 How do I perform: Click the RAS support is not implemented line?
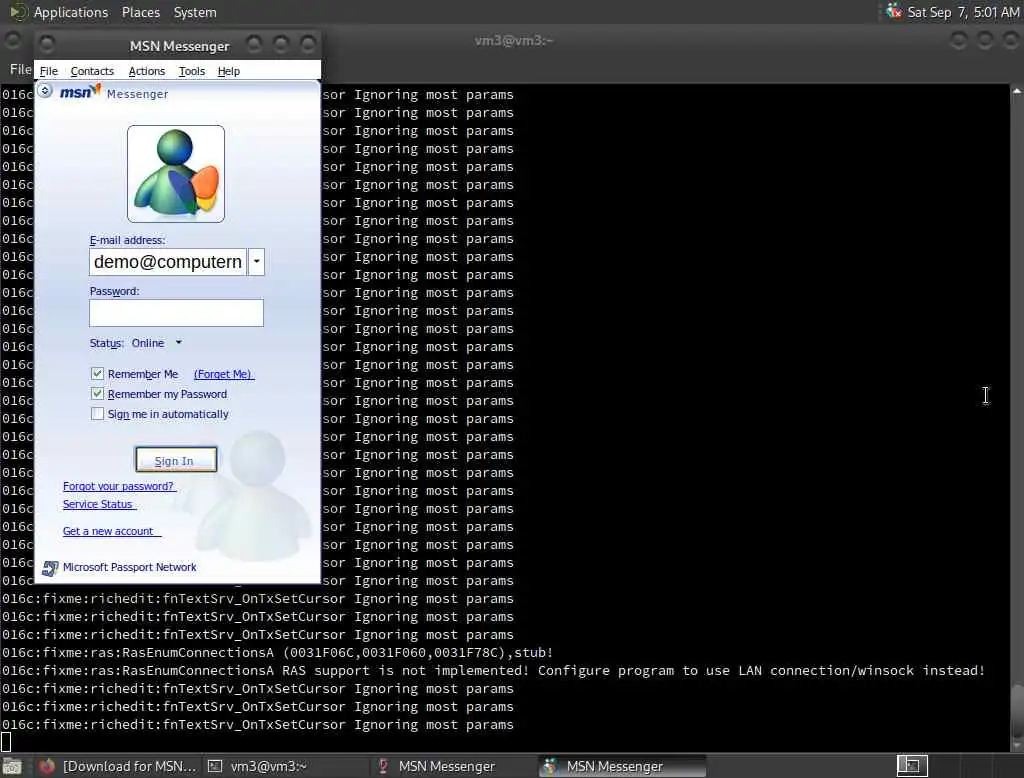[x=493, y=671]
